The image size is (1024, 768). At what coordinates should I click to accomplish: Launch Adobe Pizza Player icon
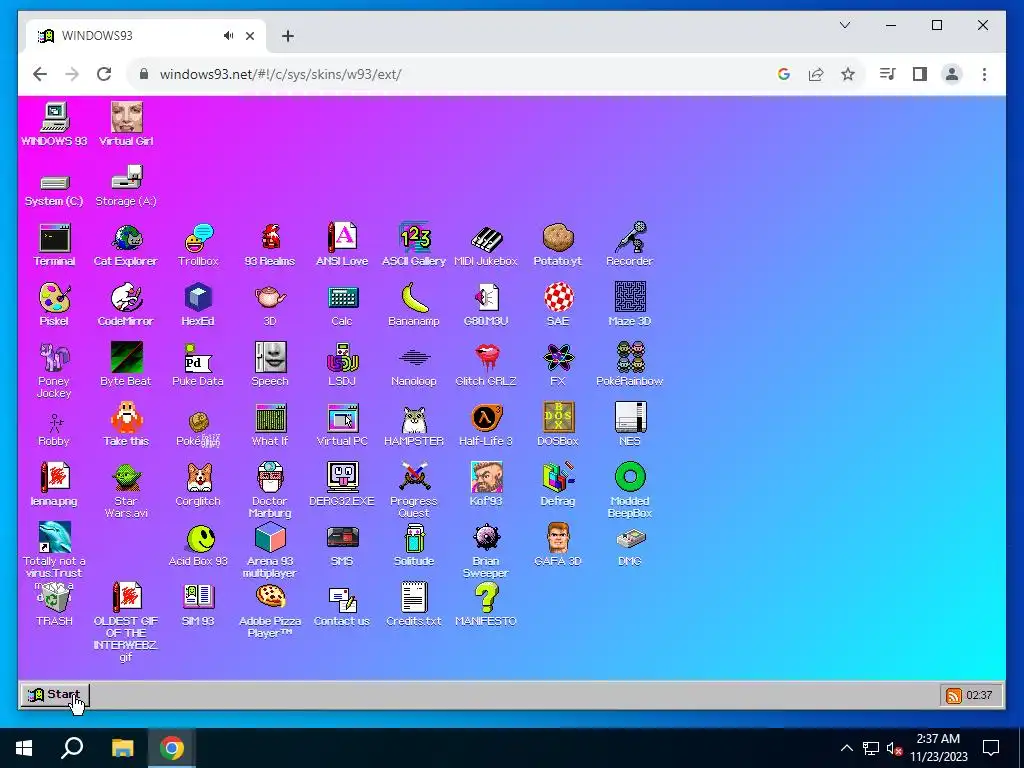click(270, 596)
